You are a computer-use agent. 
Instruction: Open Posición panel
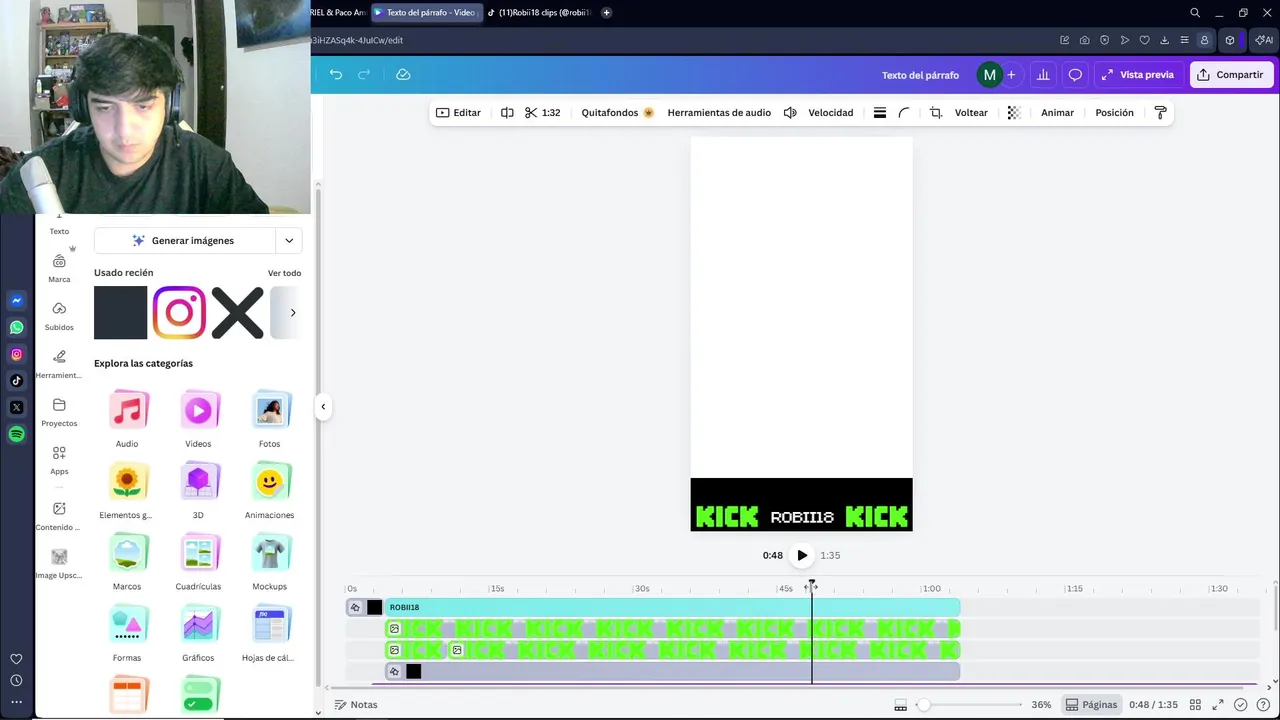pyautogui.click(x=1114, y=113)
